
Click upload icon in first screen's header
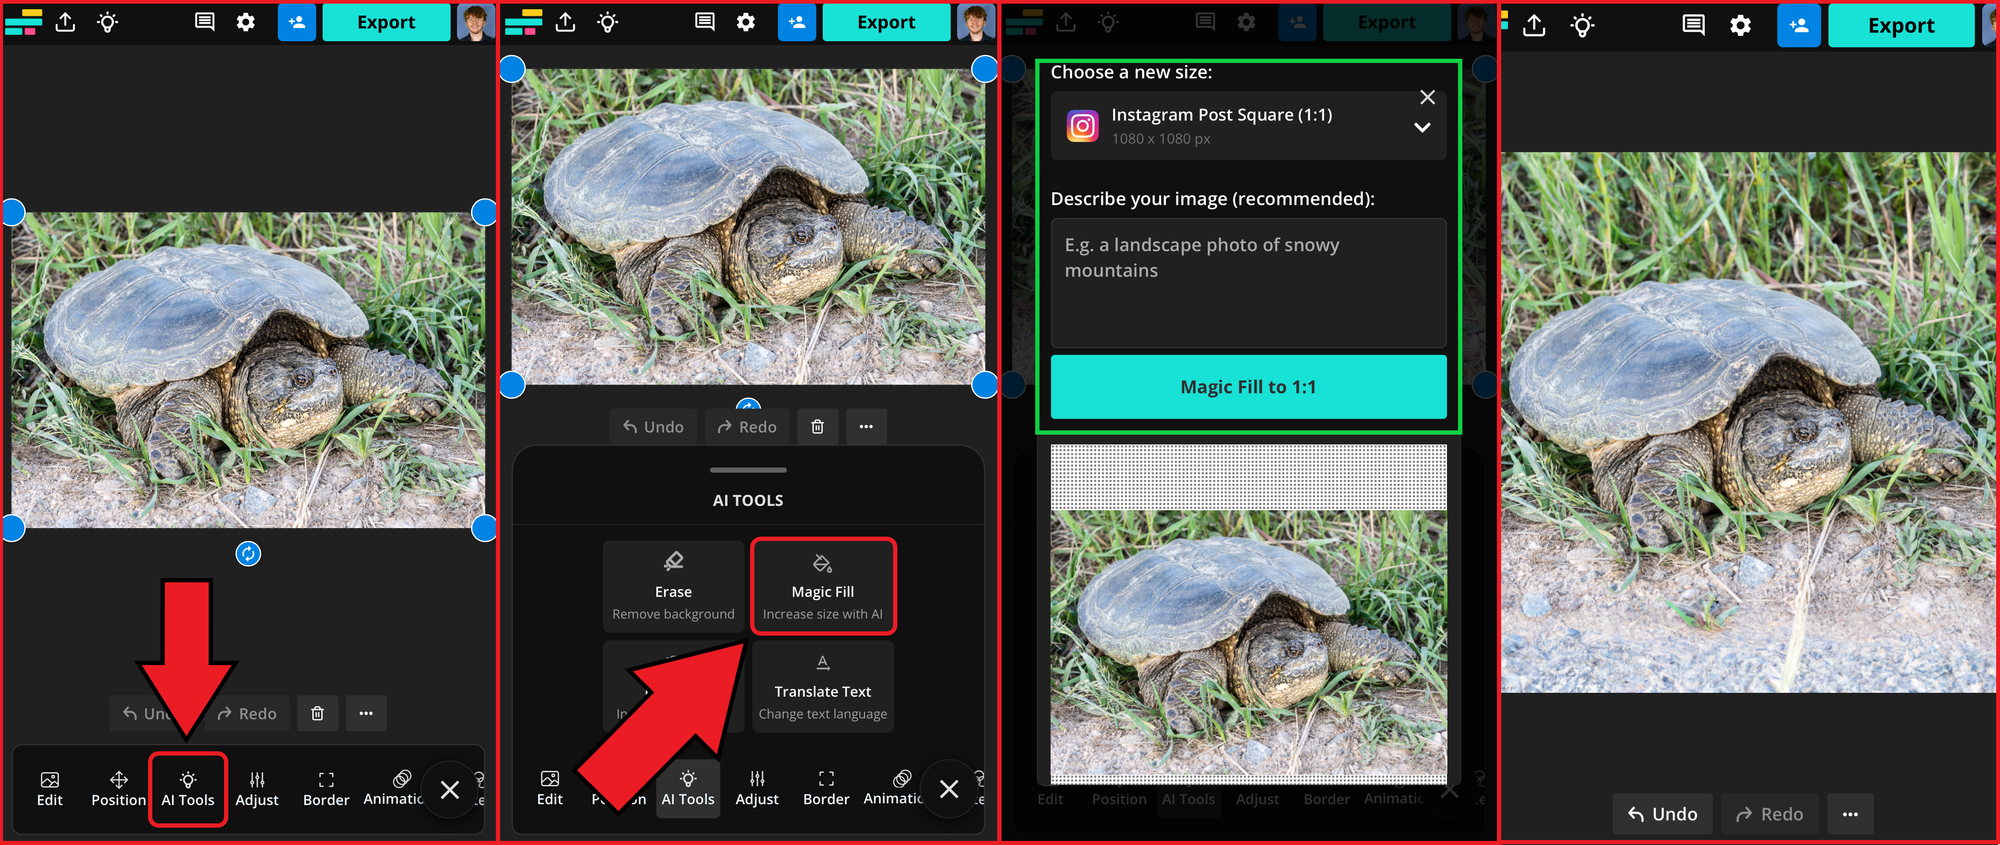tap(66, 22)
